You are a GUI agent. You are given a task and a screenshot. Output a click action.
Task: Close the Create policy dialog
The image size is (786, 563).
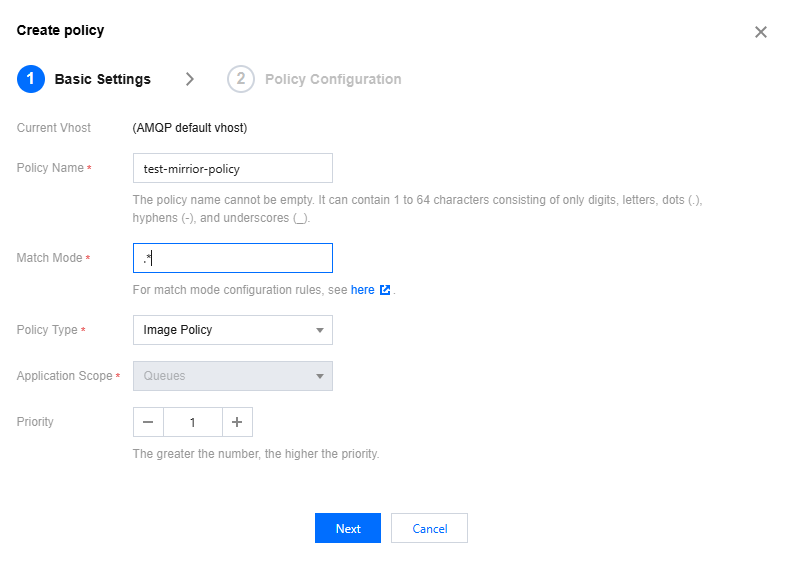tap(760, 32)
